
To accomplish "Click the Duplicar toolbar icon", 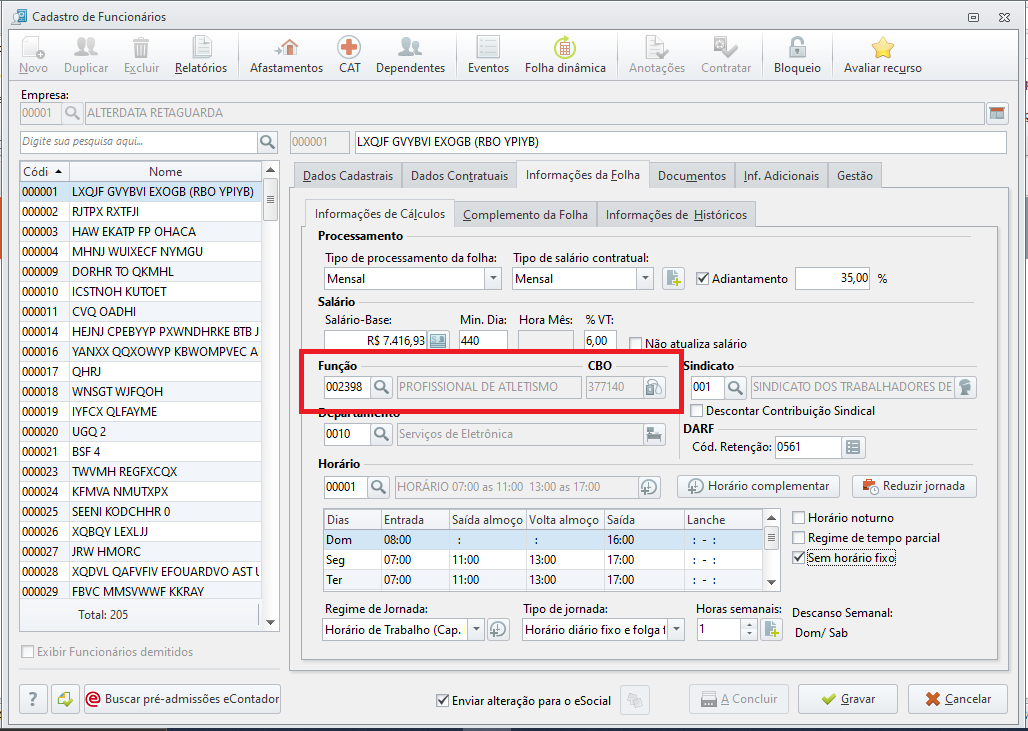I will point(86,54).
